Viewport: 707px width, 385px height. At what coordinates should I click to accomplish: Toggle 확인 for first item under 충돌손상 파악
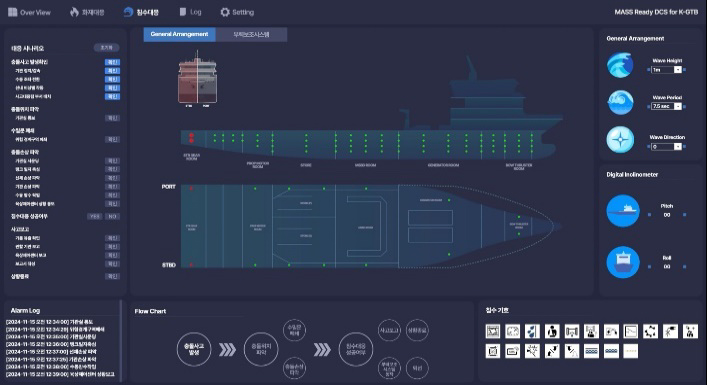(x=112, y=161)
